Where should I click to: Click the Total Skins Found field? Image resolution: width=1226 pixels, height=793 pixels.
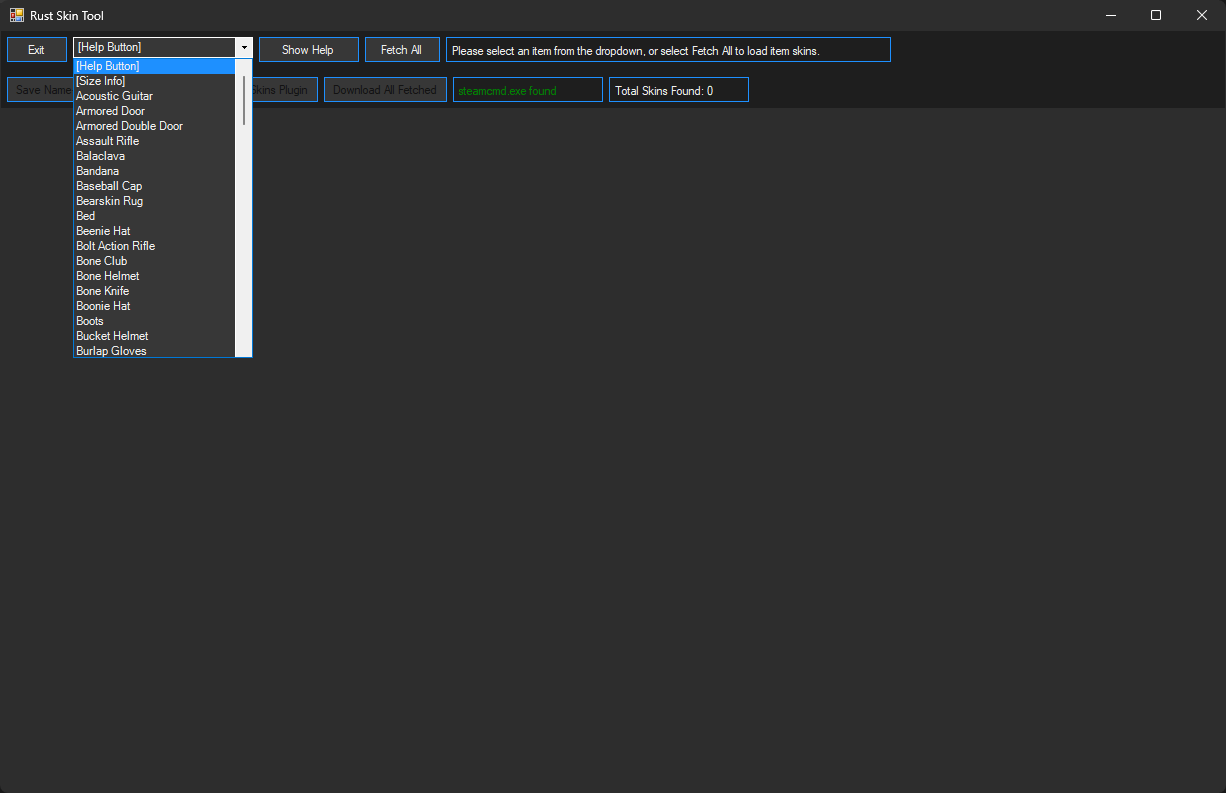[x=678, y=90]
